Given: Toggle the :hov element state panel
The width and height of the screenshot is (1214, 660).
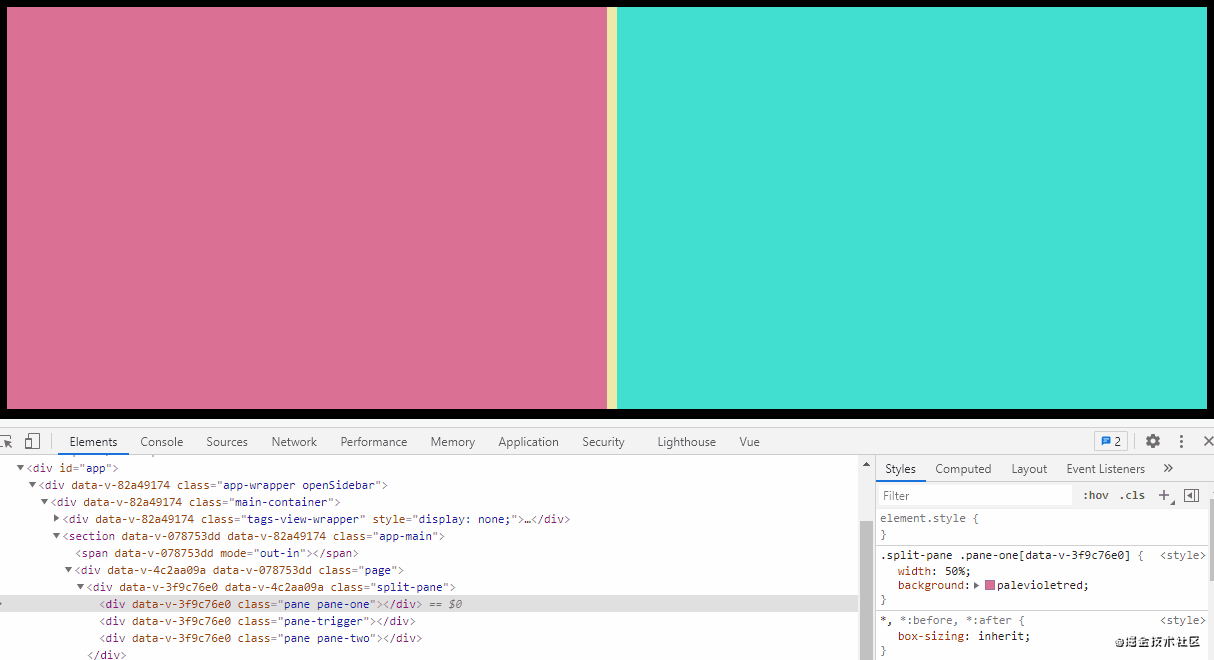Looking at the screenshot, I should coord(1096,495).
